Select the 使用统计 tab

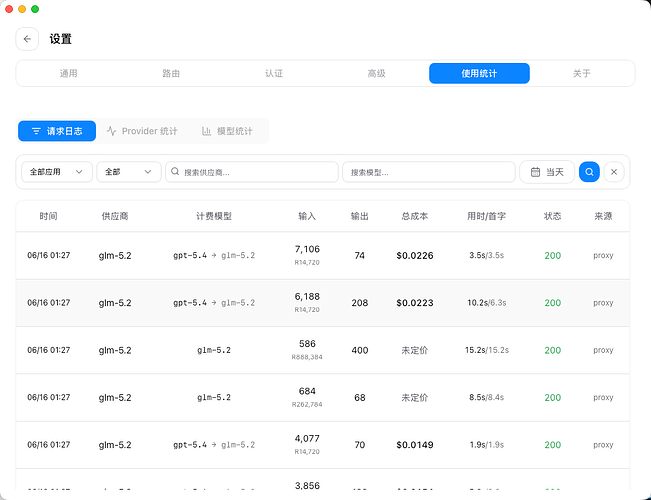479,74
